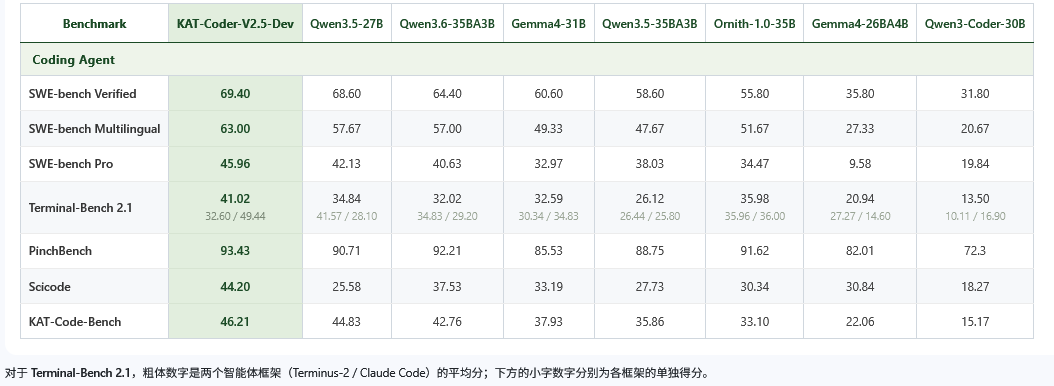Select the 13.50 average score cell
This screenshot has height=386, width=1054.
tap(975, 198)
